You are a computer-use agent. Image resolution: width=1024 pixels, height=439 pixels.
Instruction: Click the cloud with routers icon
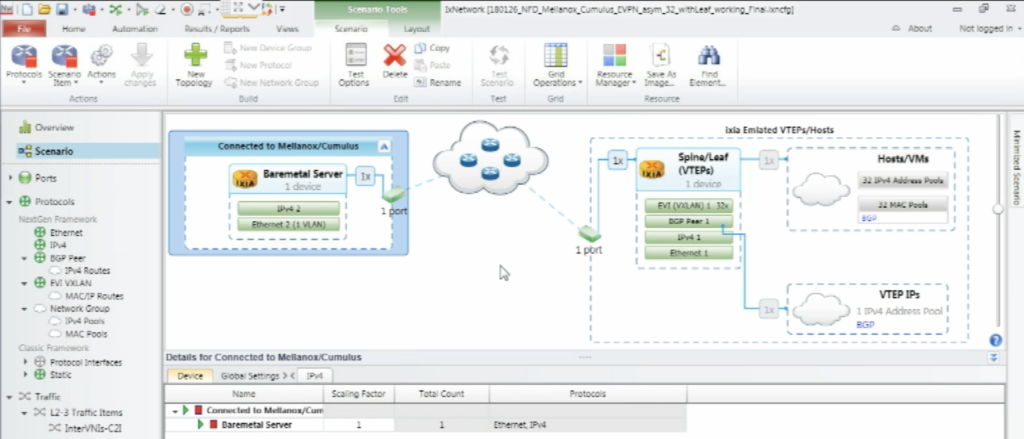(490, 157)
